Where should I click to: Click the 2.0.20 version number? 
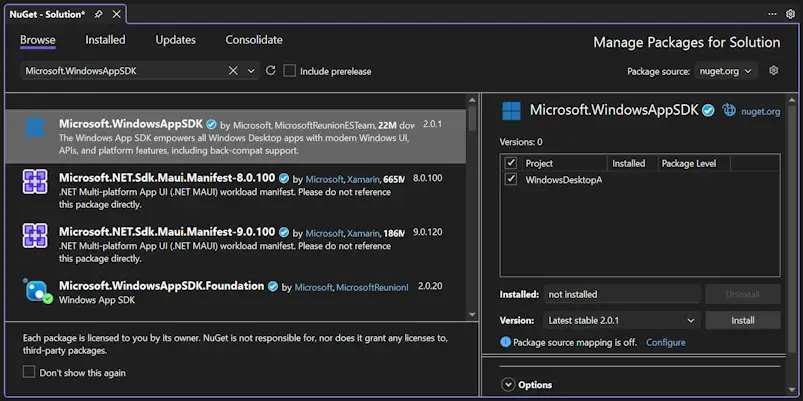[x=430, y=286]
